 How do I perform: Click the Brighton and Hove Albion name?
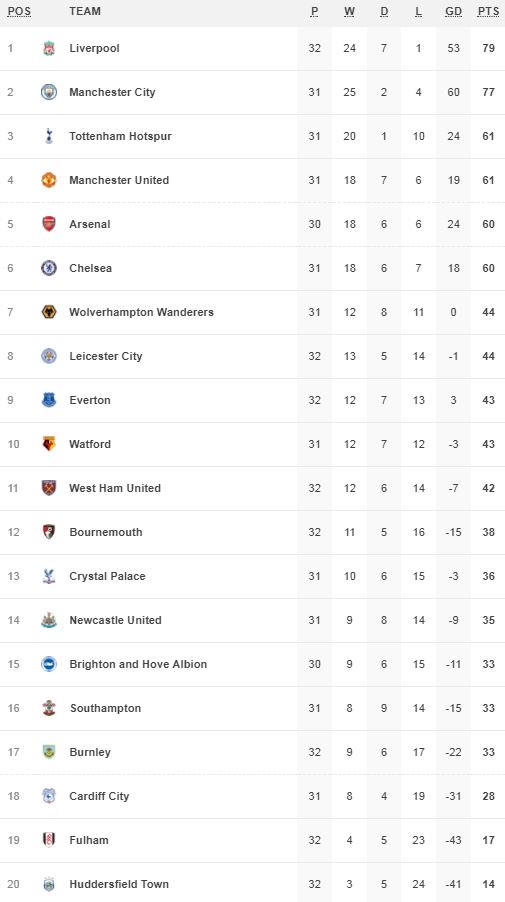(x=138, y=664)
